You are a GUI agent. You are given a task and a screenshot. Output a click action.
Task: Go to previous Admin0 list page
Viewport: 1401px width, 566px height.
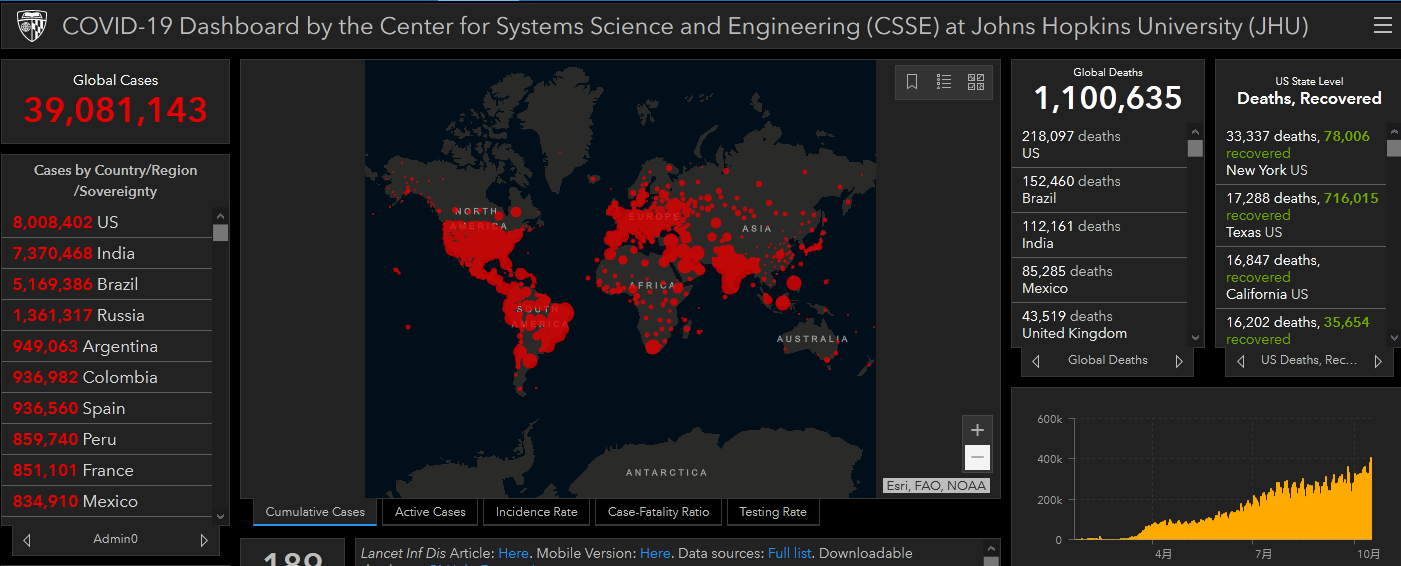(27, 540)
